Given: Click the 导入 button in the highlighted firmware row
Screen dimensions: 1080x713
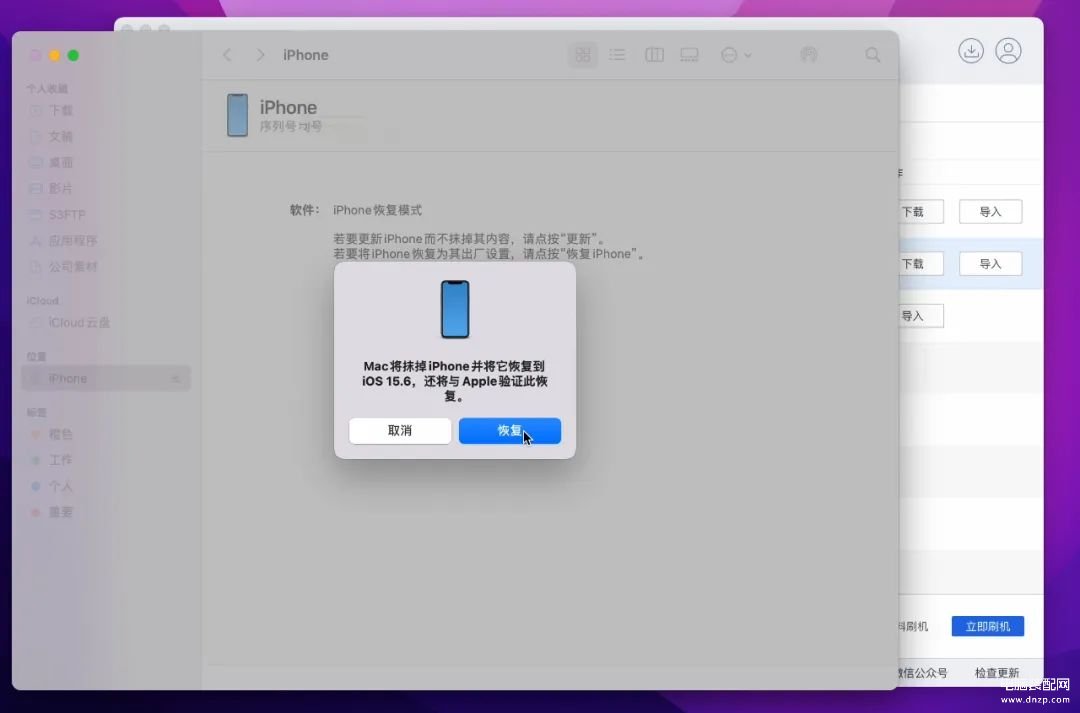Looking at the screenshot, I should (990, 264).
